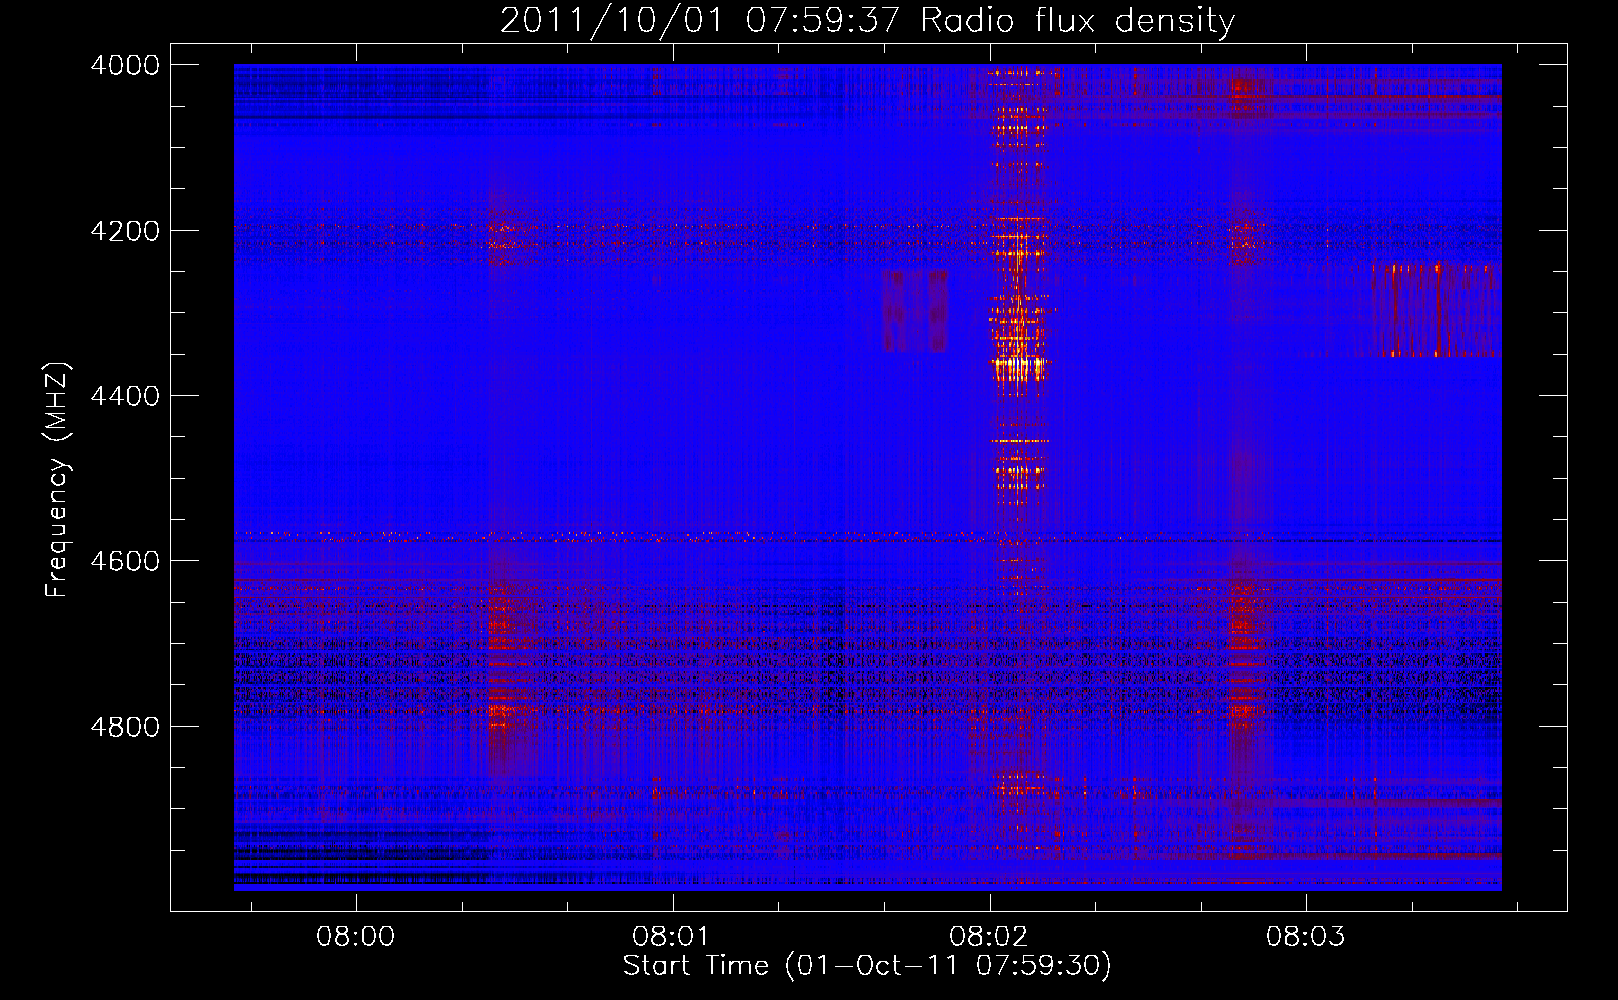Click the 4800 frequency axis label

(x=125, y=727)
